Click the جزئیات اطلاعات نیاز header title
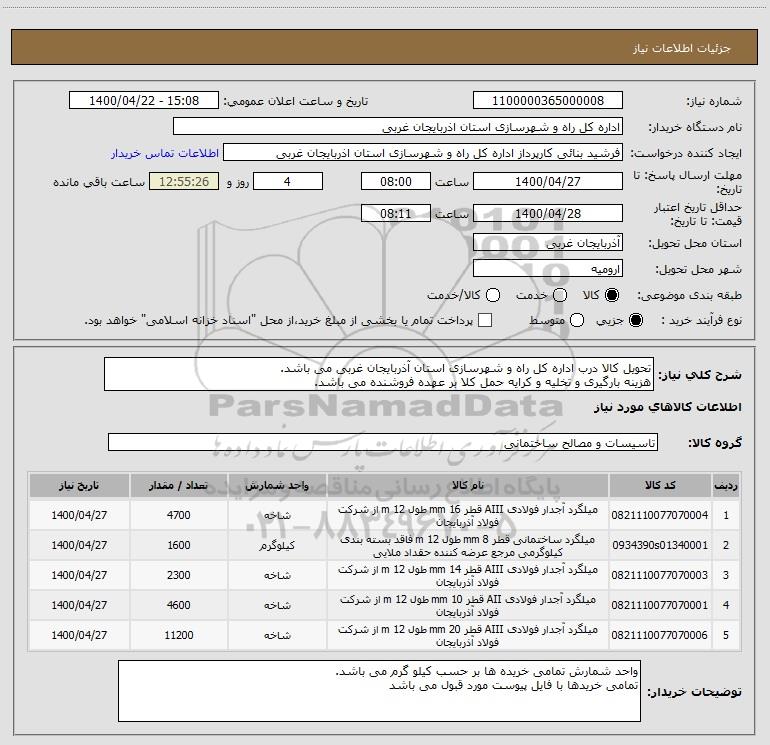The image size is (770, 745). tap(682, 48)
